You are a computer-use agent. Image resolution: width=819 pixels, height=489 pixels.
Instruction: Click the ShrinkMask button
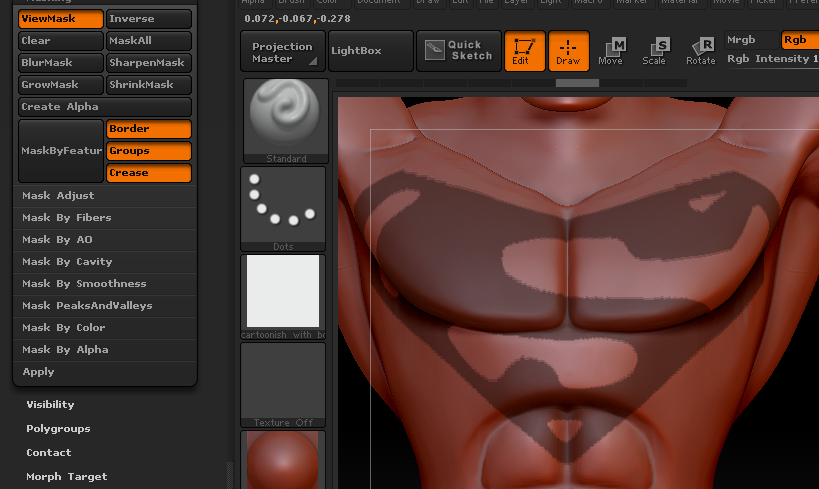[x=149, y=85]
